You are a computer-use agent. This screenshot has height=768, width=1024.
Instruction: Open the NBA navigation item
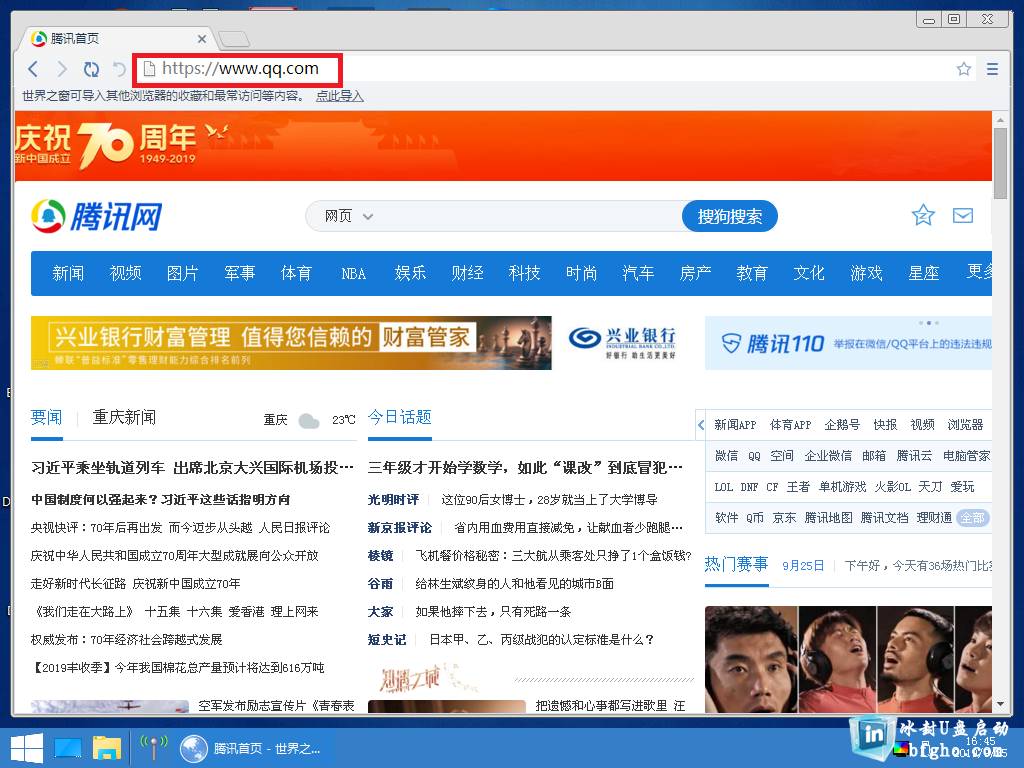pos(353,274)
